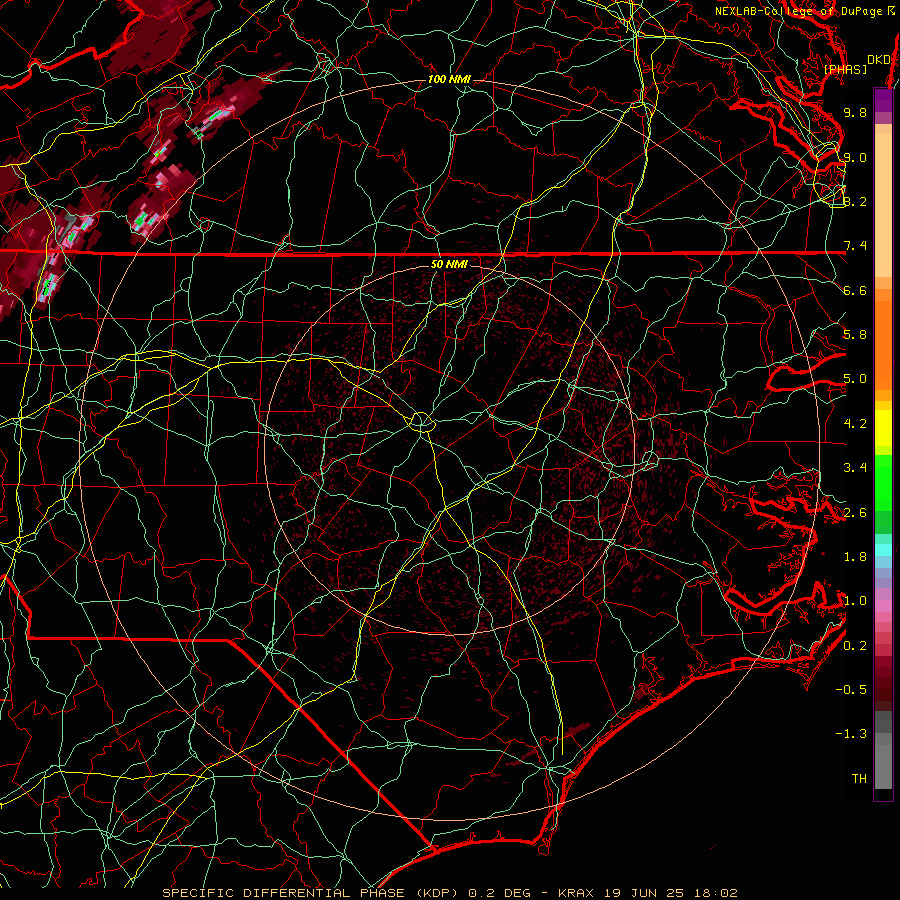Click the 1.8 legend value
This screenshot has height=900, width=900.
click(855, 557)
